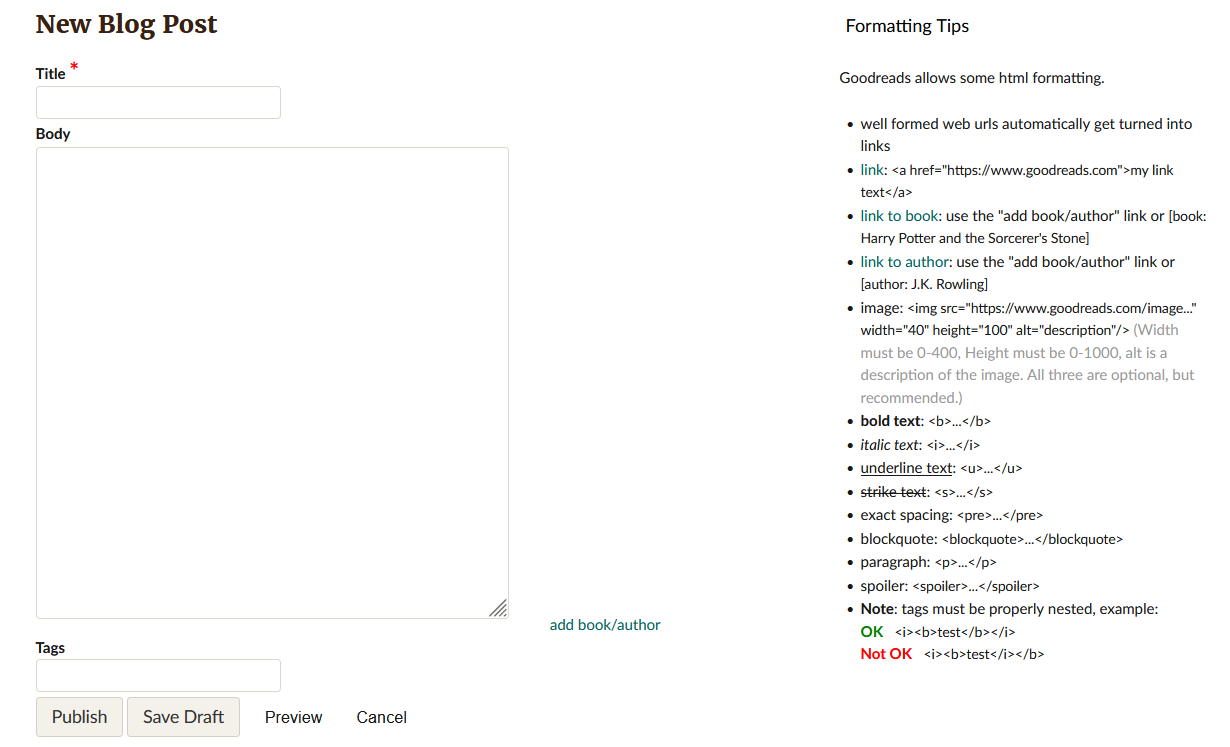This screenshot has height=747, width=1230.
Task: Click the green 'OK' example label
Action: (872, 632)
